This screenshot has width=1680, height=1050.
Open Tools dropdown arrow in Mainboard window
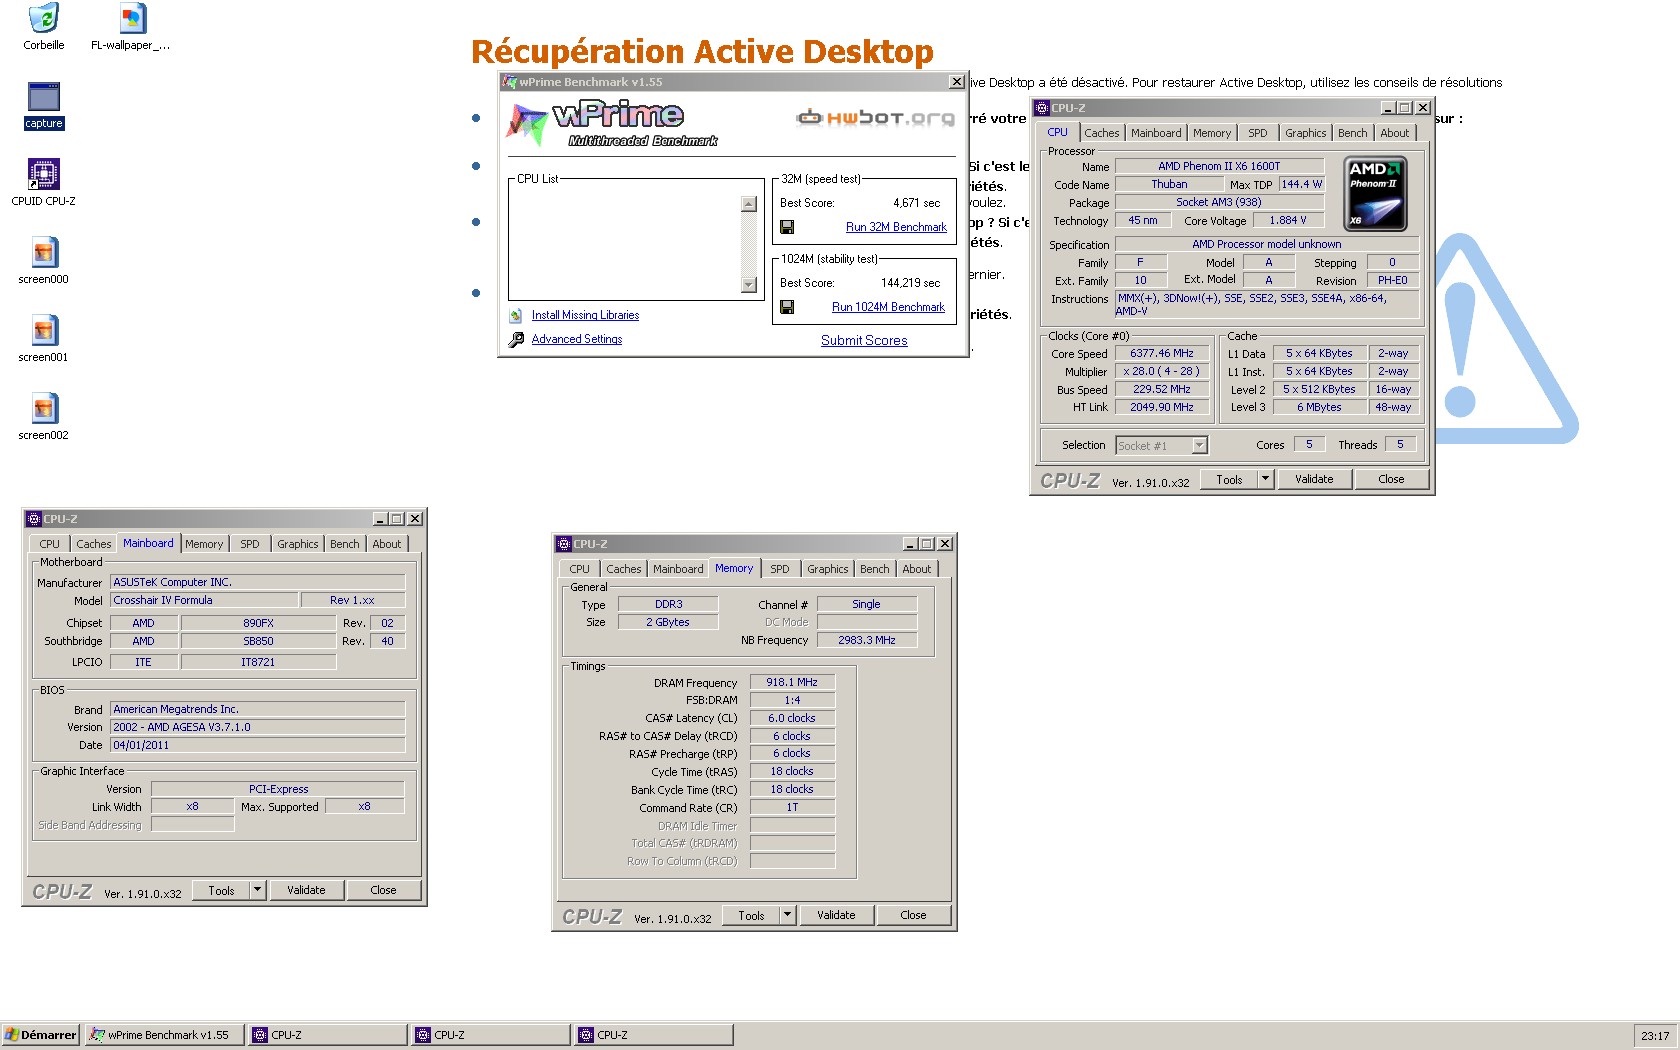257,890
